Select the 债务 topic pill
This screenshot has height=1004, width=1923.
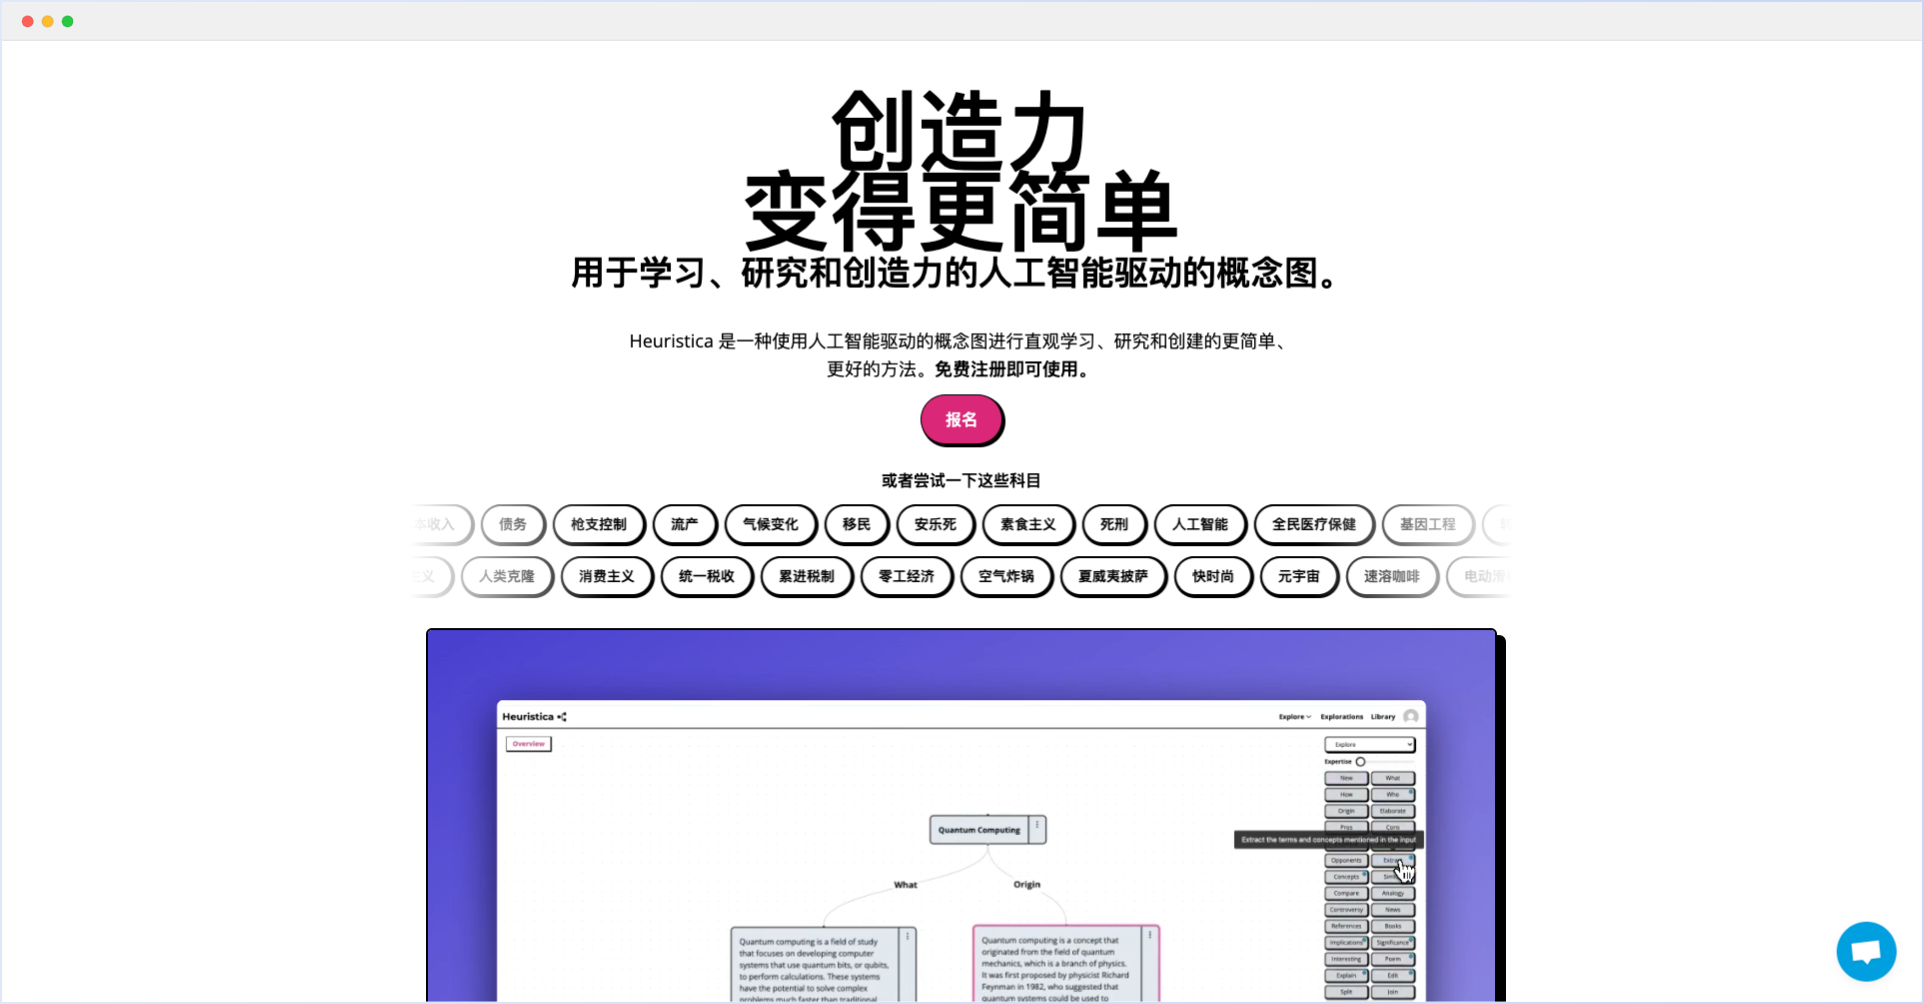[513, 524]
